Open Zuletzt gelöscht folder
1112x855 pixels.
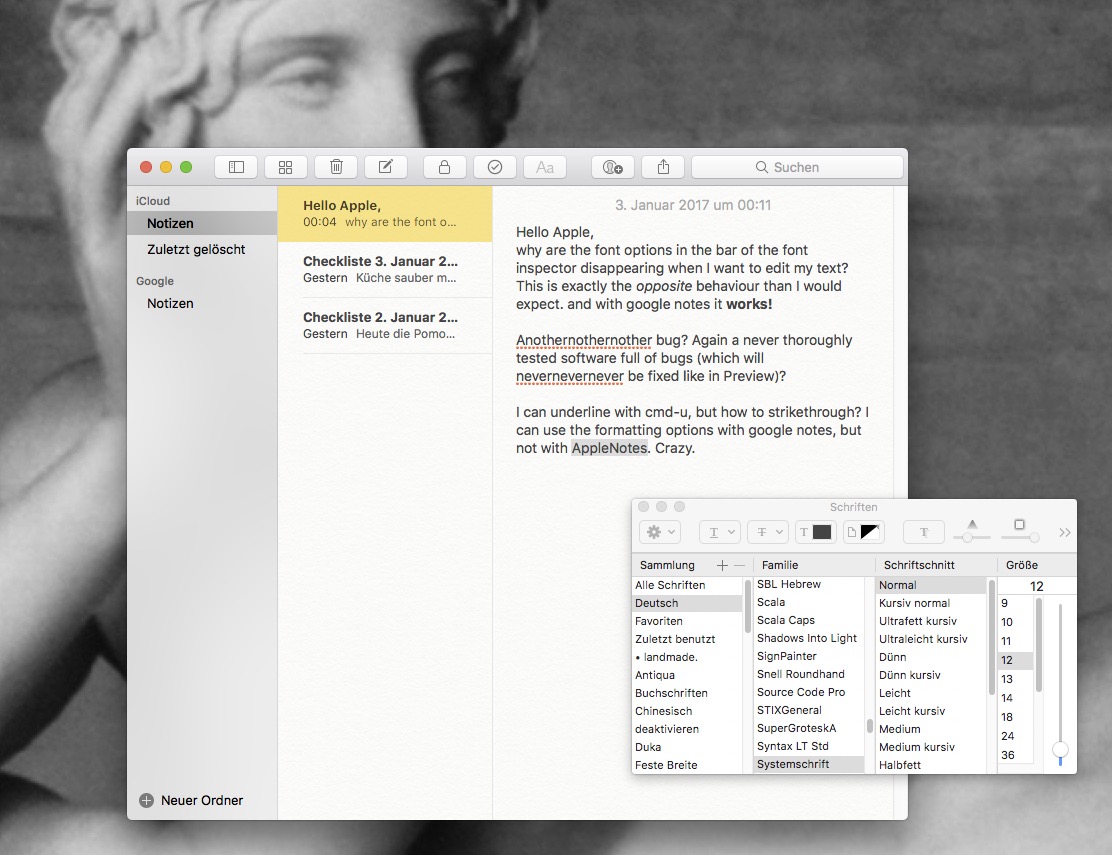pyautogui.click(x=202, y=250)
